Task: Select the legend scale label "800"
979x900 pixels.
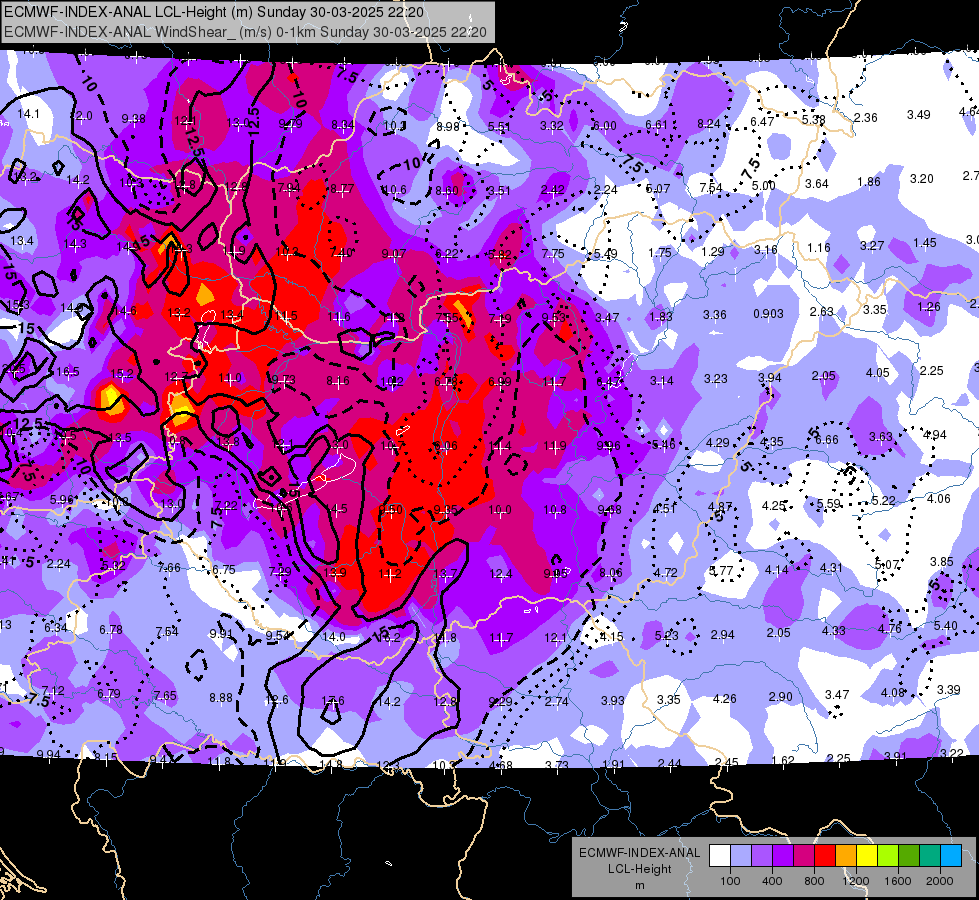Action: [x=814, y=881]
